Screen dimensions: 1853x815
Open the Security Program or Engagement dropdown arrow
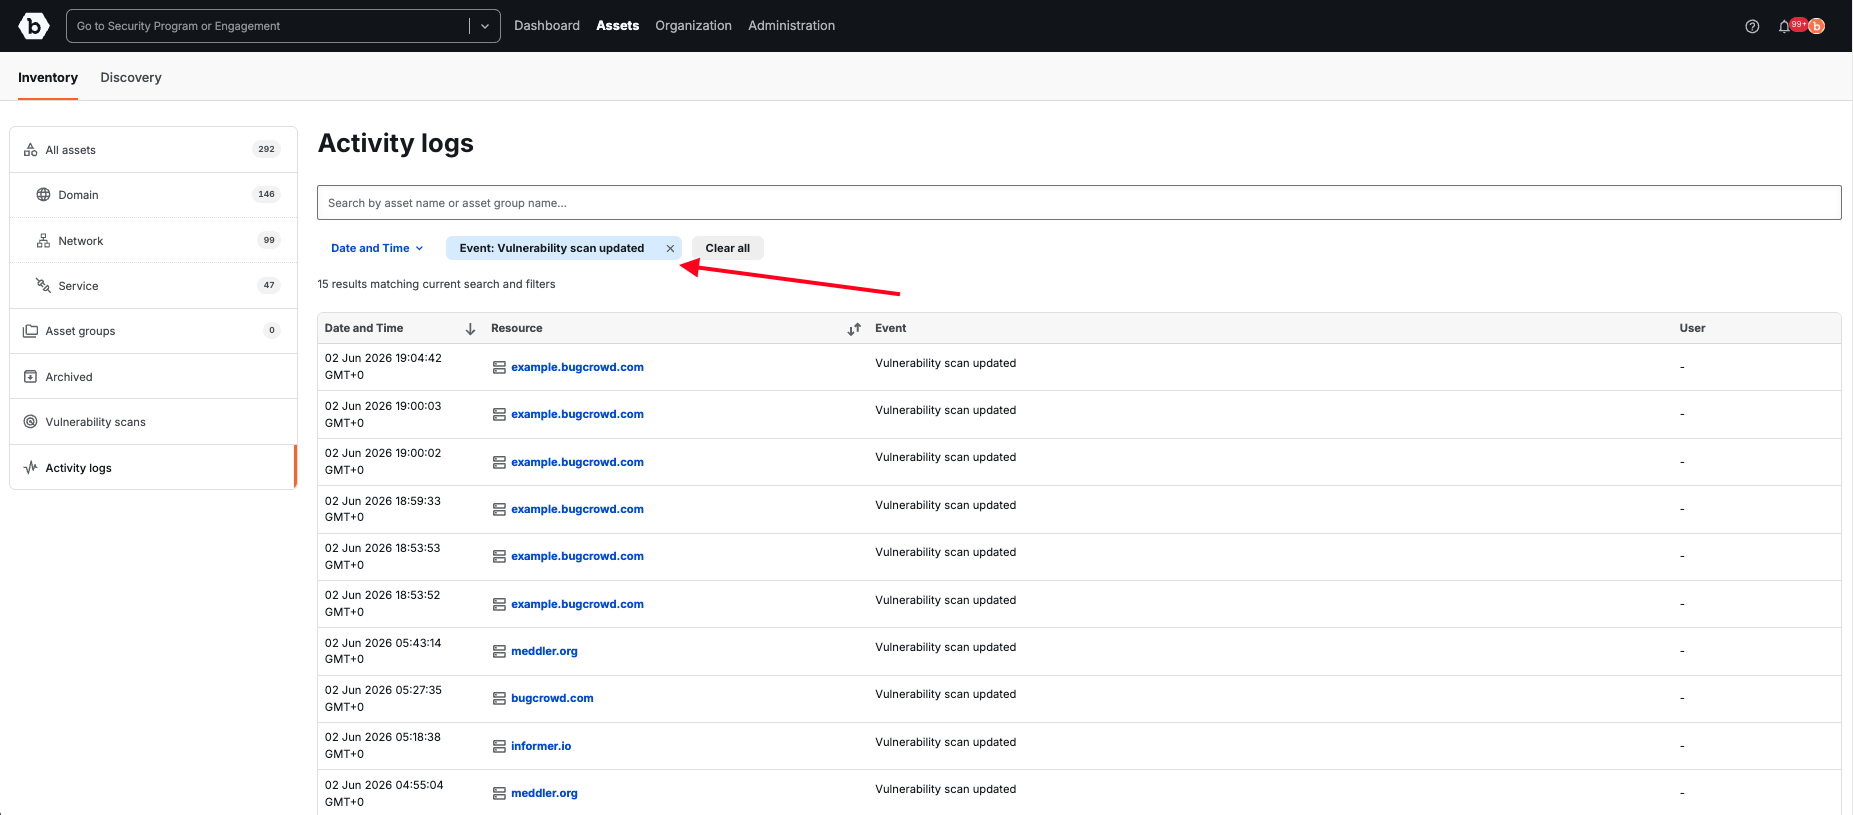[x=485, y=27]
